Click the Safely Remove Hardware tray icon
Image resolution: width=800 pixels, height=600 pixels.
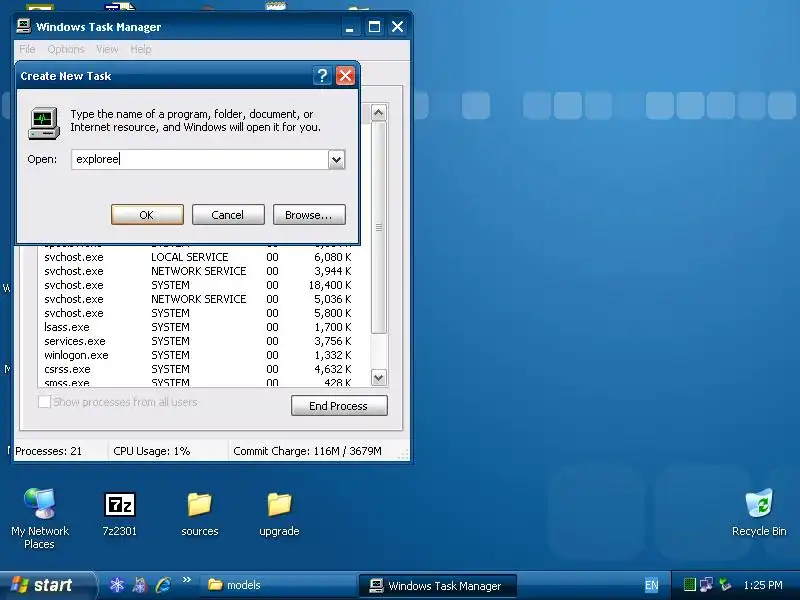(x=724, y=585)
